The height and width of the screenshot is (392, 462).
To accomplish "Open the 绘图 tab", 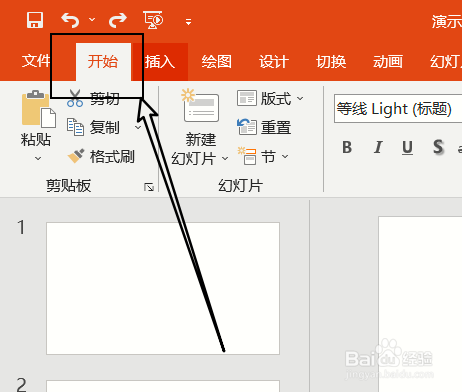I will click(217, 62).
